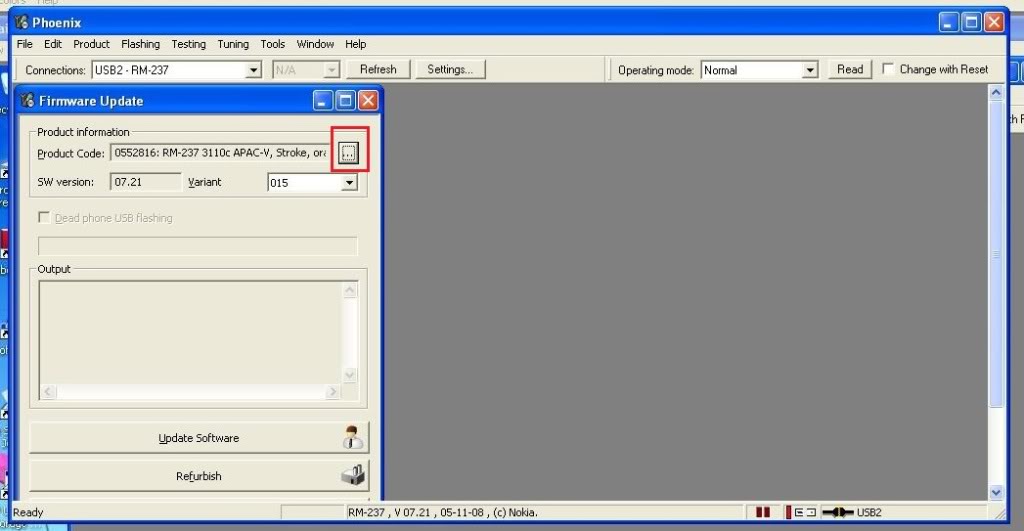Minimize the Phoenix window
The height and width of the screenshot is (531, 1024).
tap(949, 22)
